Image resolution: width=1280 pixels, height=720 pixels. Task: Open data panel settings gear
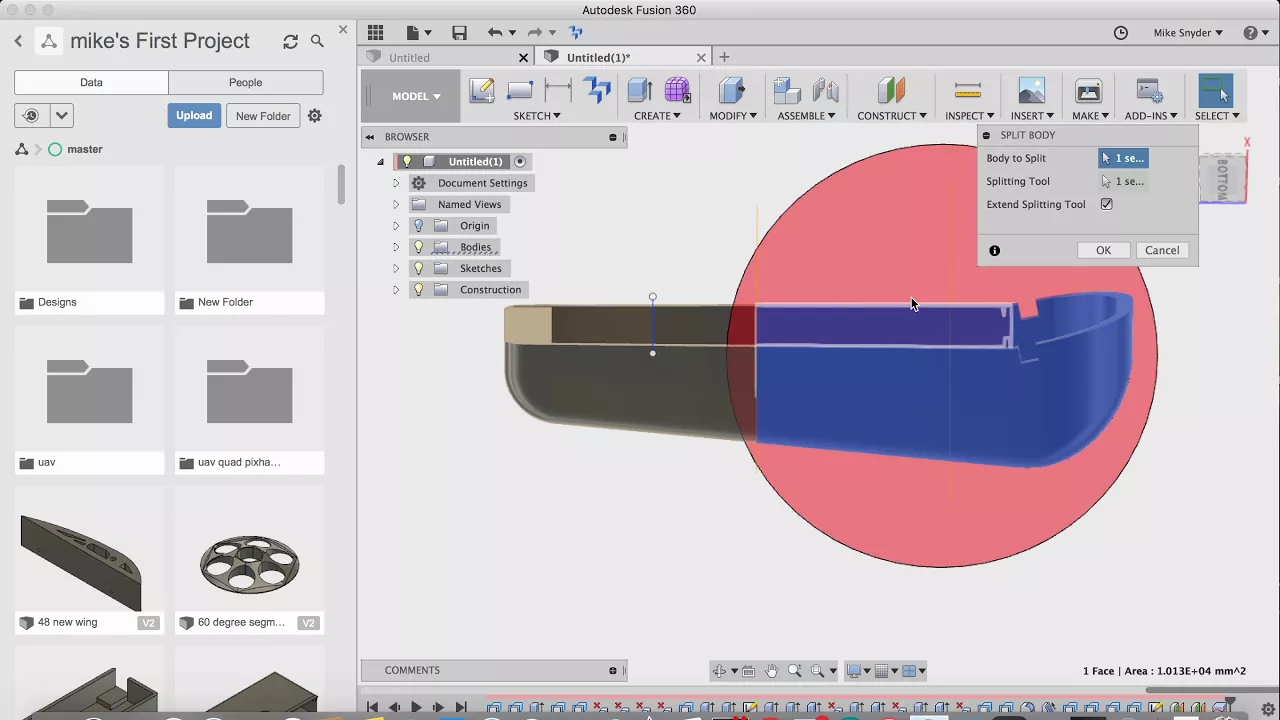tap(314, 116)
